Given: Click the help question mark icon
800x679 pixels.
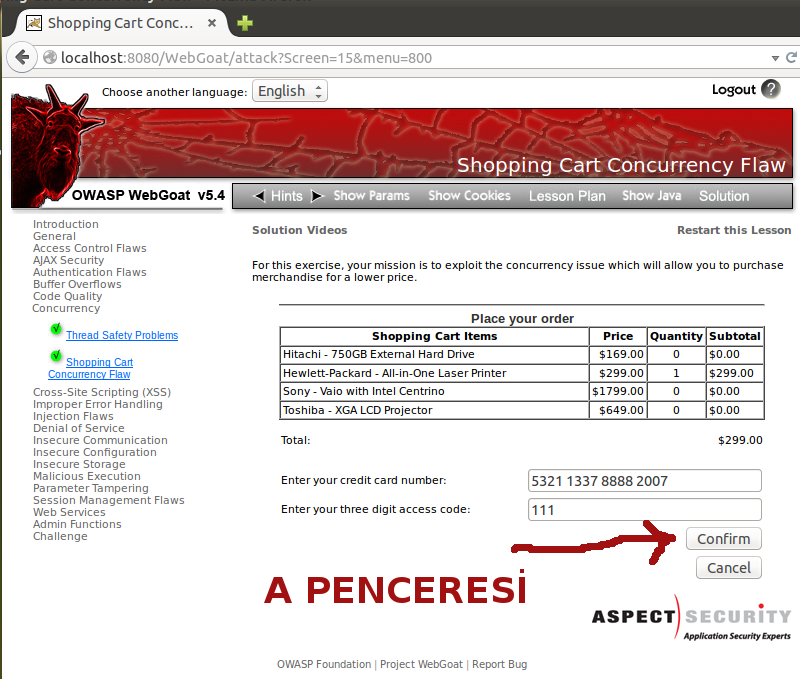Looking at the screenshot, I should [x=770, y=89].
